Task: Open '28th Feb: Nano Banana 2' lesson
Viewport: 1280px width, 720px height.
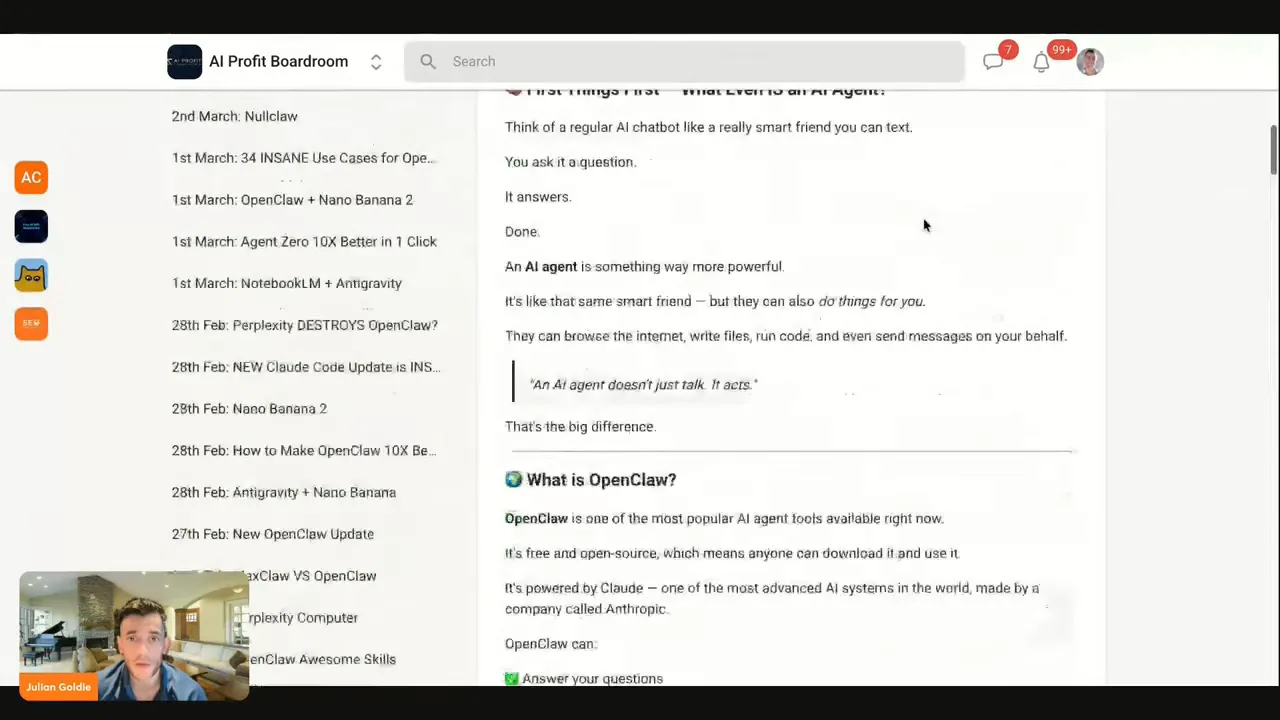Action: [249, 409]
